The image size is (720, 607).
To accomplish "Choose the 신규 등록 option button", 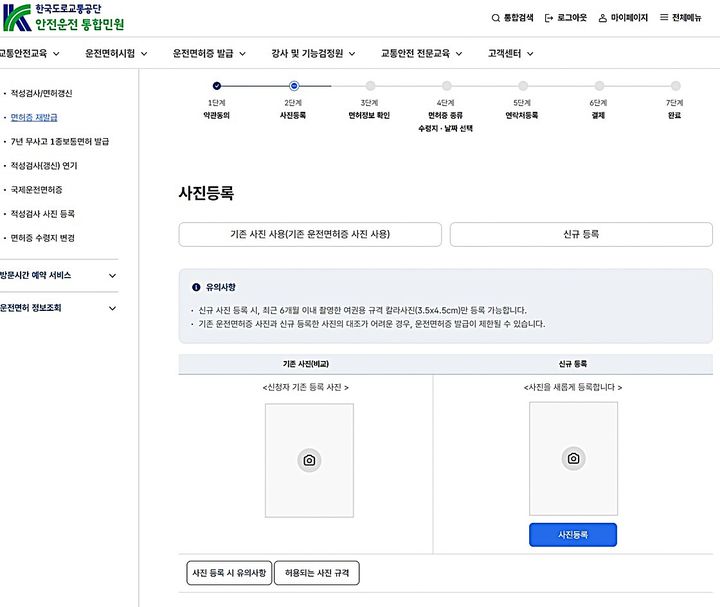I will click(581, 235).
